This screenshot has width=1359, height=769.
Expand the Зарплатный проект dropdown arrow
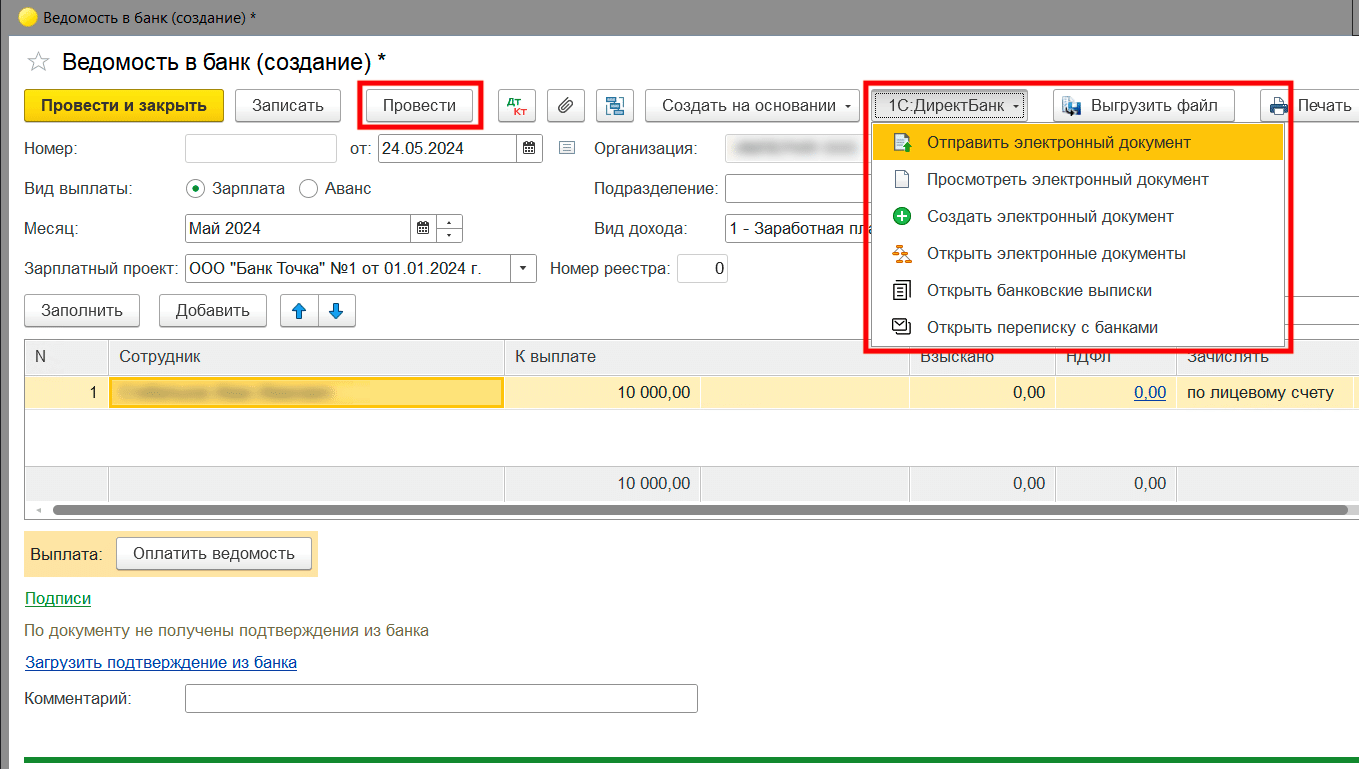[523, 268]
